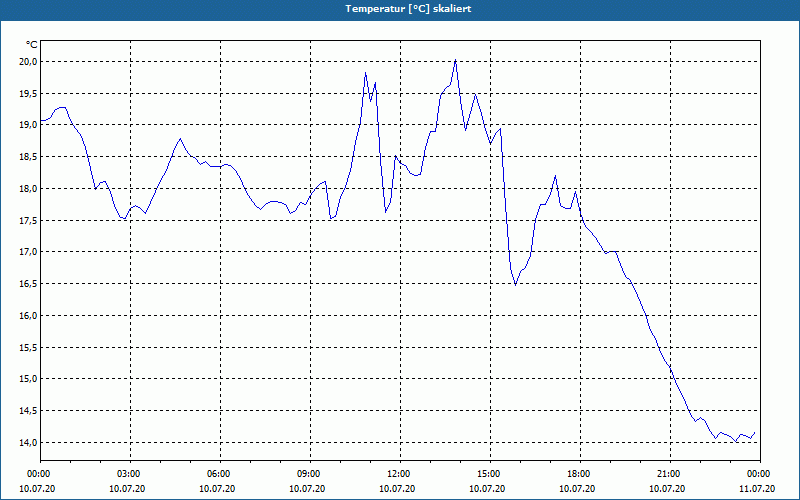
Task: Select the '11.07.20' date label
Action: tap(757, 489)
